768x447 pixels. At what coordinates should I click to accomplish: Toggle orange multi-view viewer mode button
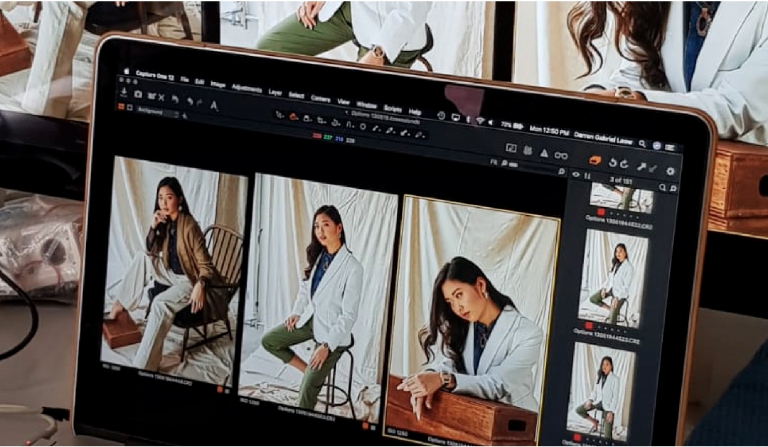pos(121,106)
